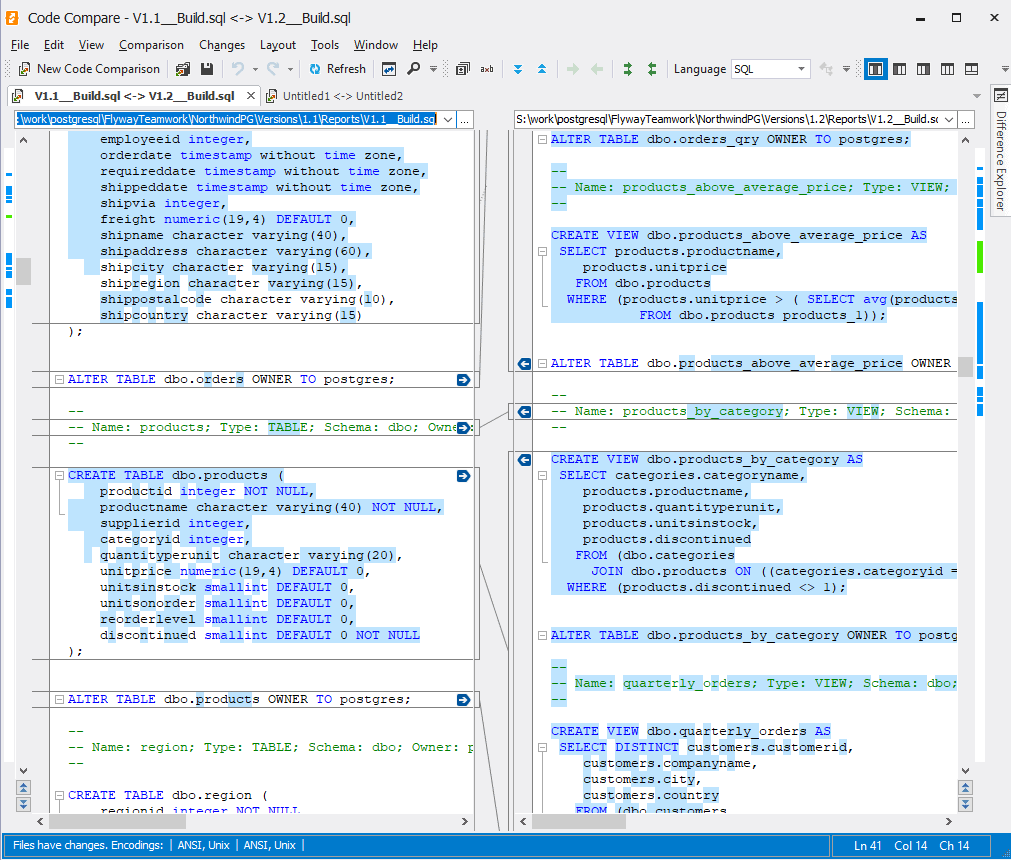Collapse the CREATE TABLE dbo.products code block
Image resolution: width=1011 pixels, height=860 pixels.
click(59, 476)
